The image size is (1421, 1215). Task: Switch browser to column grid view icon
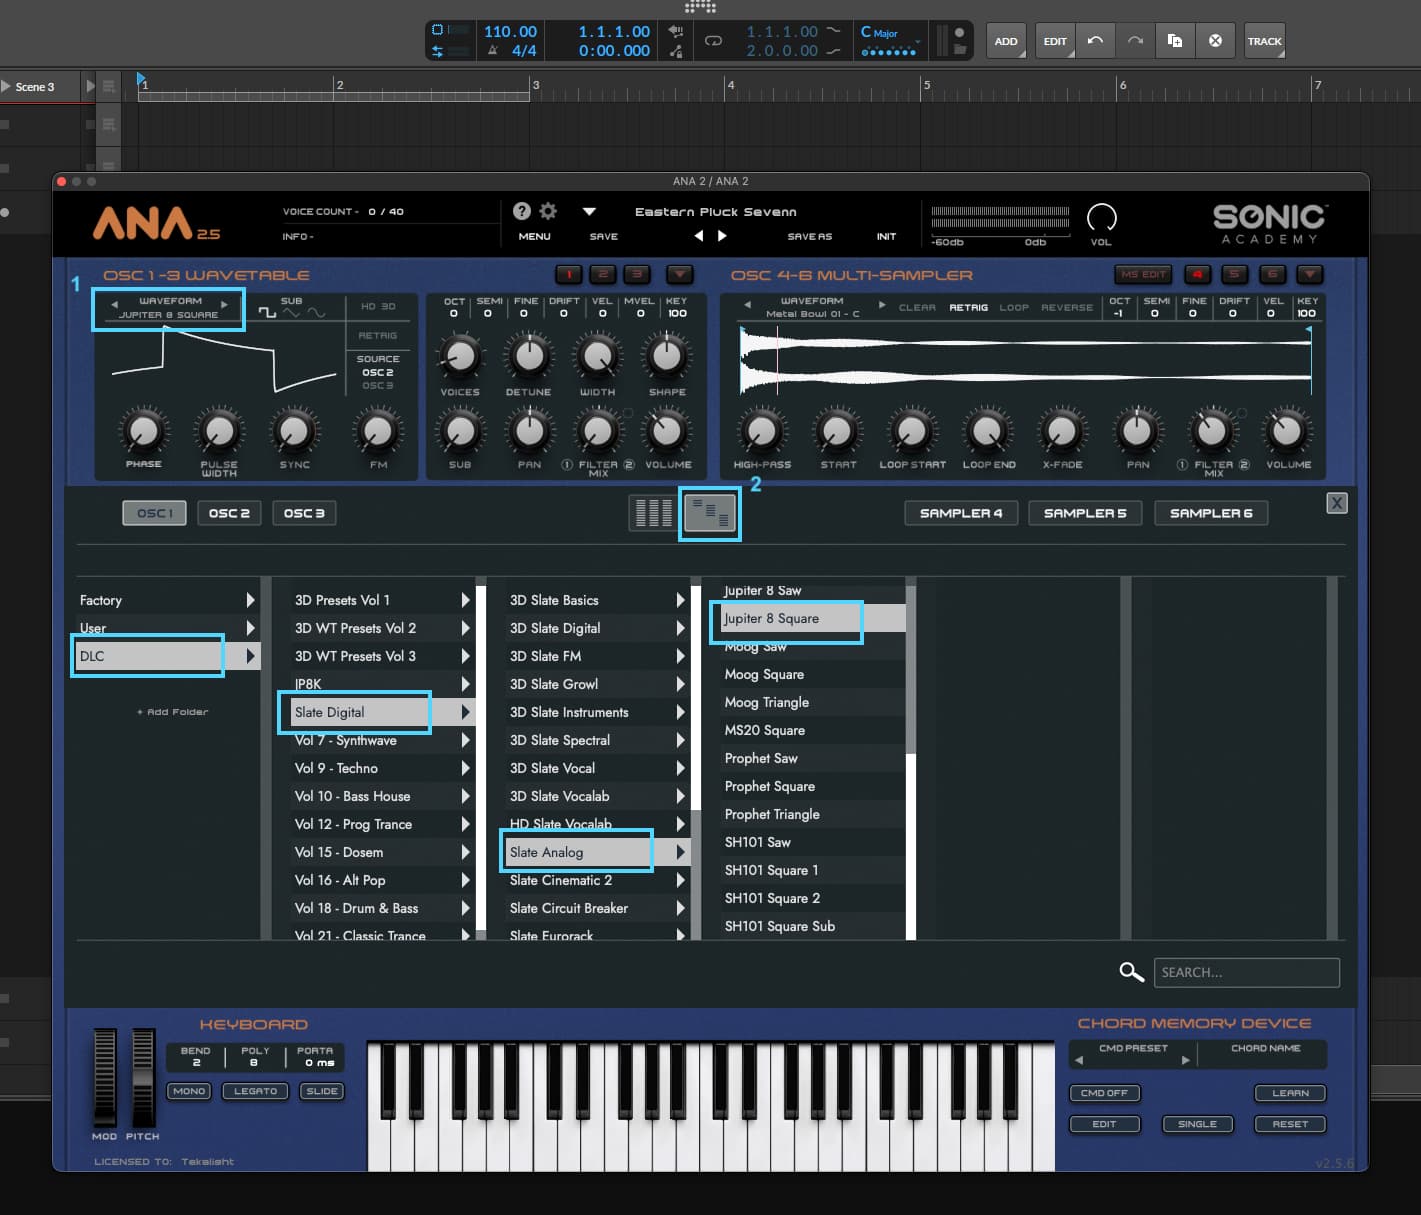pyautogui.click(x=653, y=513)
